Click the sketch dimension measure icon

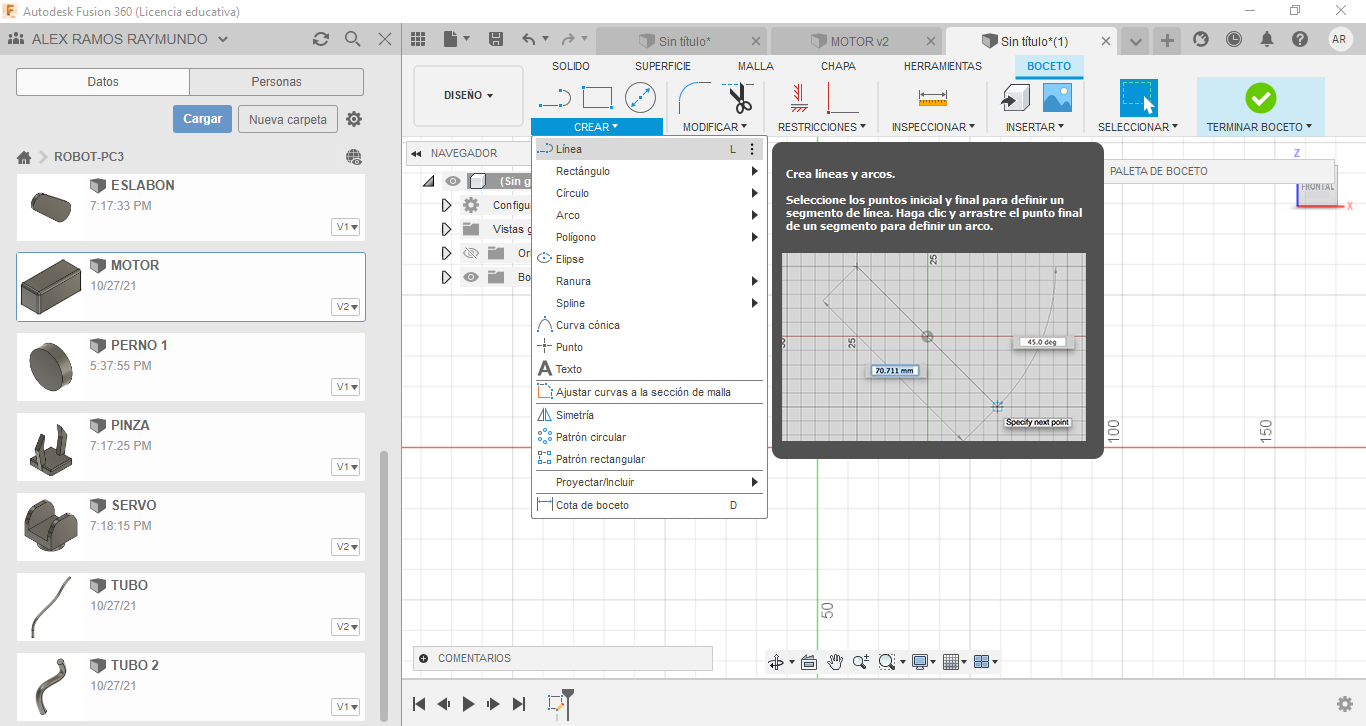coord(932,97)
